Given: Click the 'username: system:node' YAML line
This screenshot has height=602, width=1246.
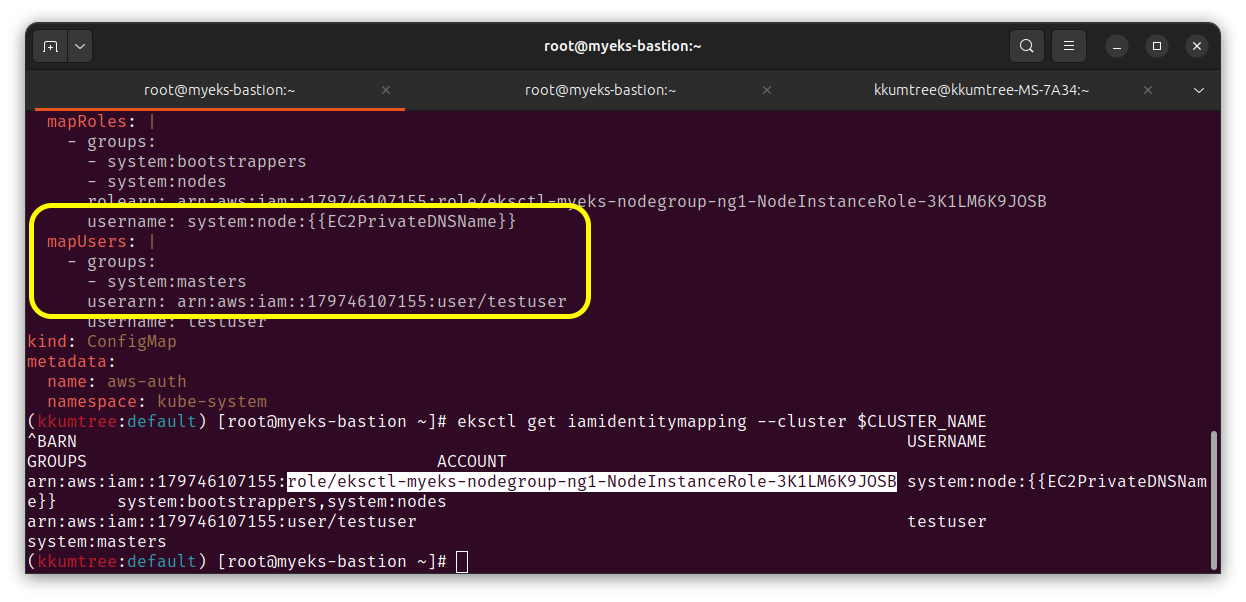Looking at the screenshot, I should [302, 221].
